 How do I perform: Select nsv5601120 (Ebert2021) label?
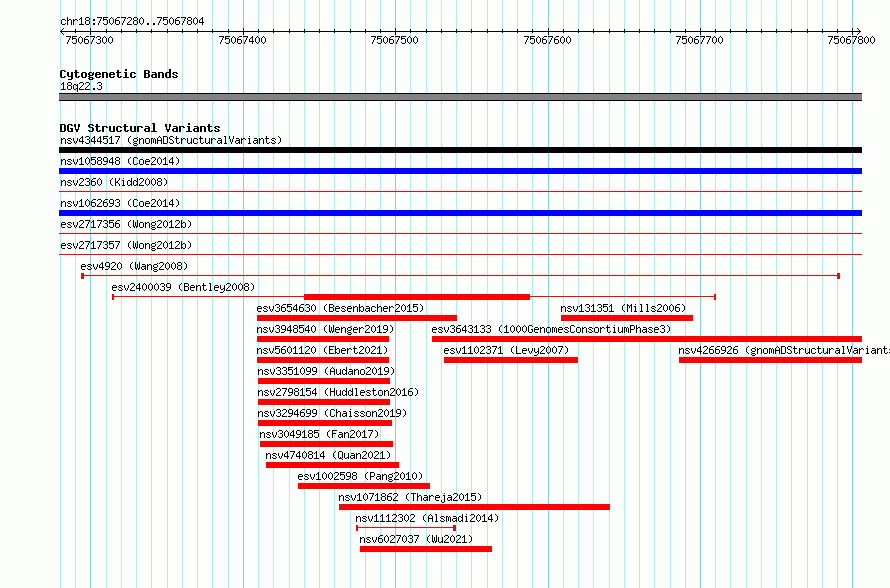[x=322, y=350]
